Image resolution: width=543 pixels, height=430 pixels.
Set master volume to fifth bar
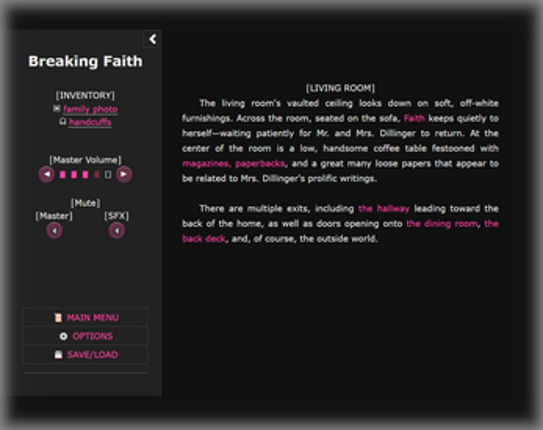click(x=108, y=174)
